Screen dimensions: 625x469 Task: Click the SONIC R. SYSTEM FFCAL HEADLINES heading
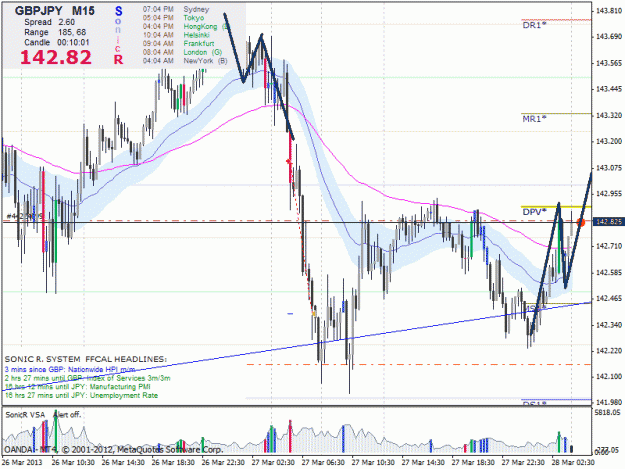pos(86,359)
